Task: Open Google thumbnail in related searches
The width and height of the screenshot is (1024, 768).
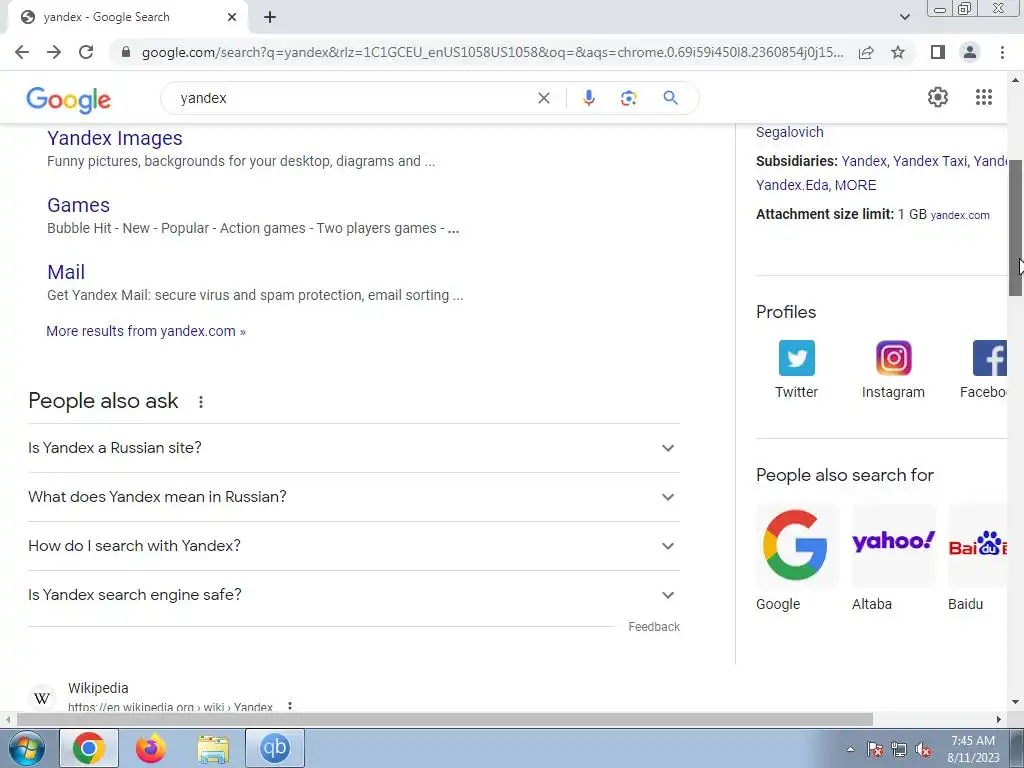Action: pyautogui.click(x=797, y=545)
